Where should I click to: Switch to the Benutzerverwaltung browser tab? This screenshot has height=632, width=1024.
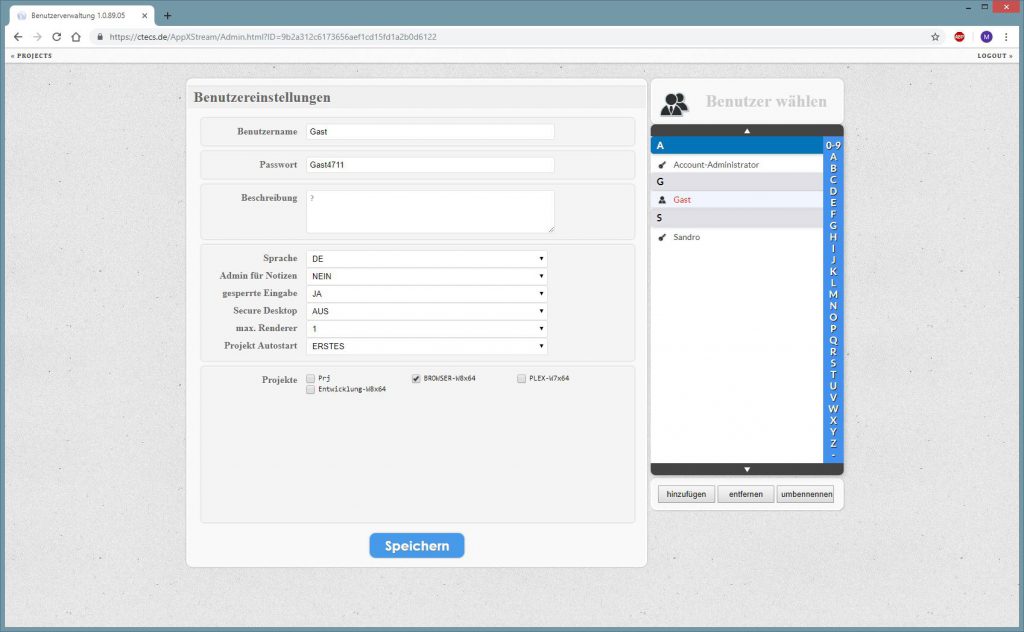(x=78, y=16)
